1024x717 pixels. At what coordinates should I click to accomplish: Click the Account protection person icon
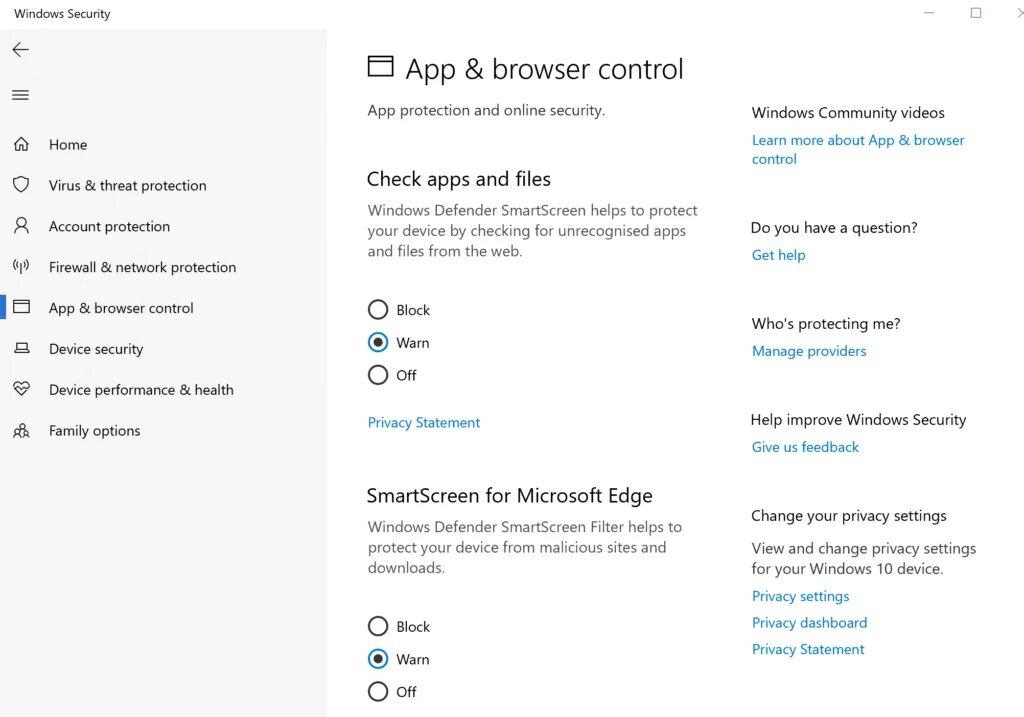[21, 226]
